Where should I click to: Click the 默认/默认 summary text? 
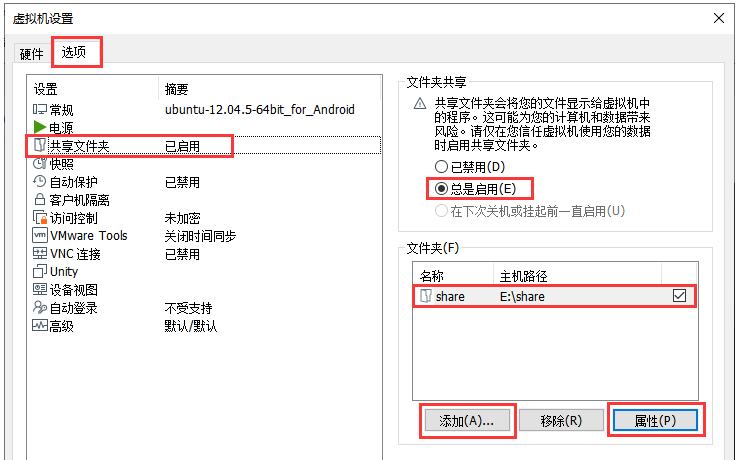click(x=191, y=326)
